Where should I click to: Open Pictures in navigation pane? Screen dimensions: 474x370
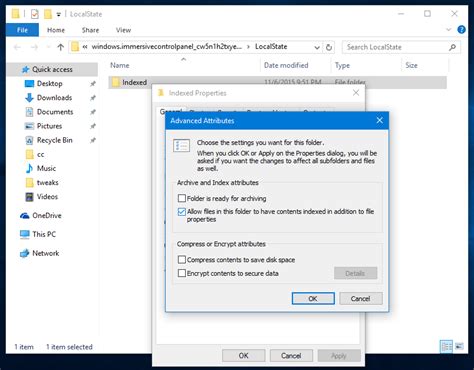[49, 126]
